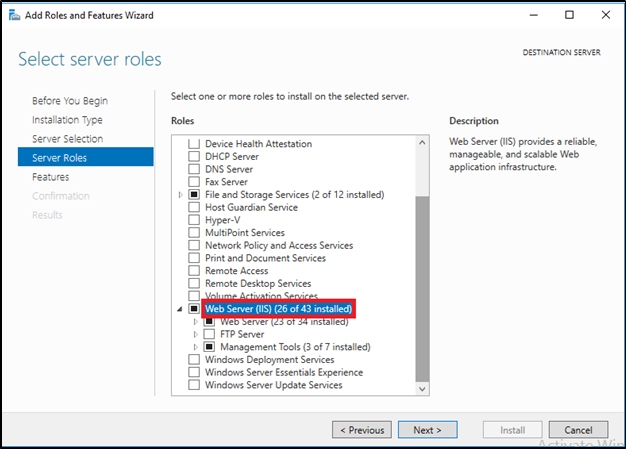Viewport: 626px width, 449px height.
Task: Go to the Features wizard step
Action: (50, 177)
